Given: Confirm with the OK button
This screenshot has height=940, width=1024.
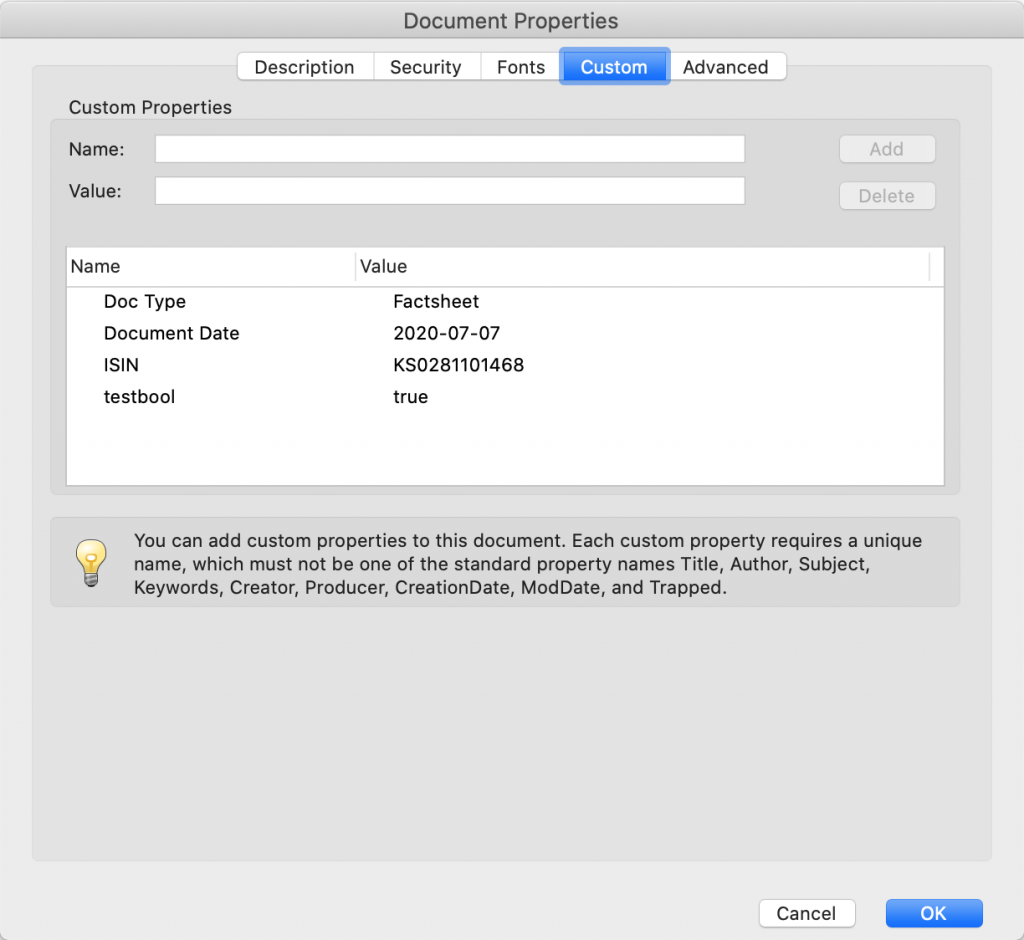Looking at the screenshot, I should (933, 913).
